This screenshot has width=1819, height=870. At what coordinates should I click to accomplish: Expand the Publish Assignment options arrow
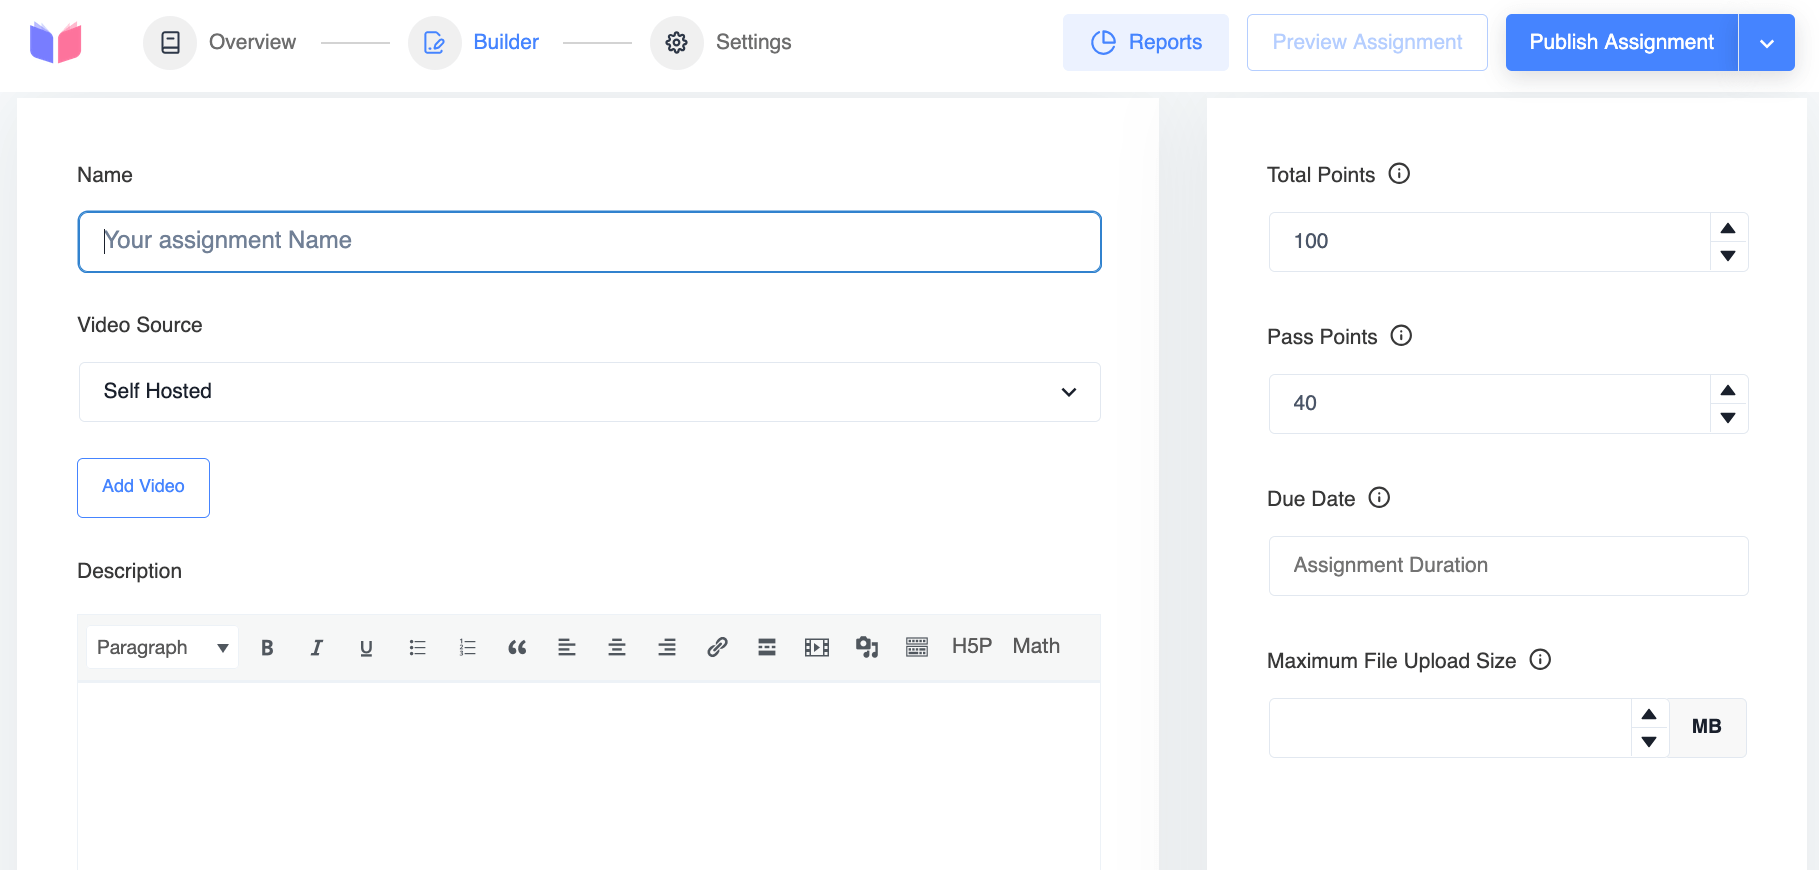(x=1766, y=43)
